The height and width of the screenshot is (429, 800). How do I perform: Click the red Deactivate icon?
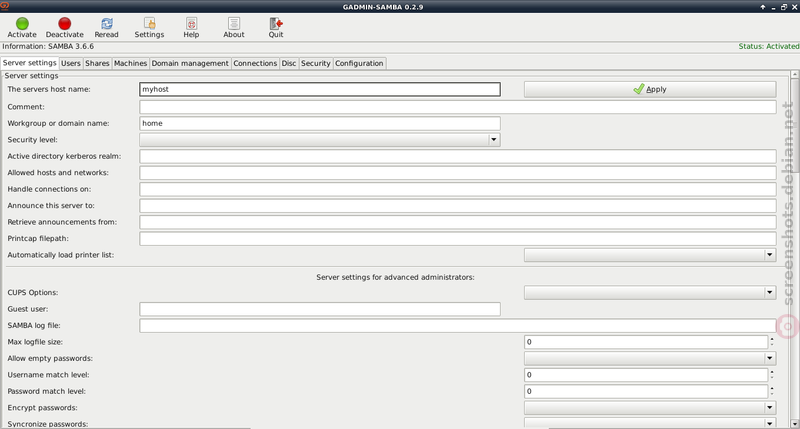pos(64,23)
